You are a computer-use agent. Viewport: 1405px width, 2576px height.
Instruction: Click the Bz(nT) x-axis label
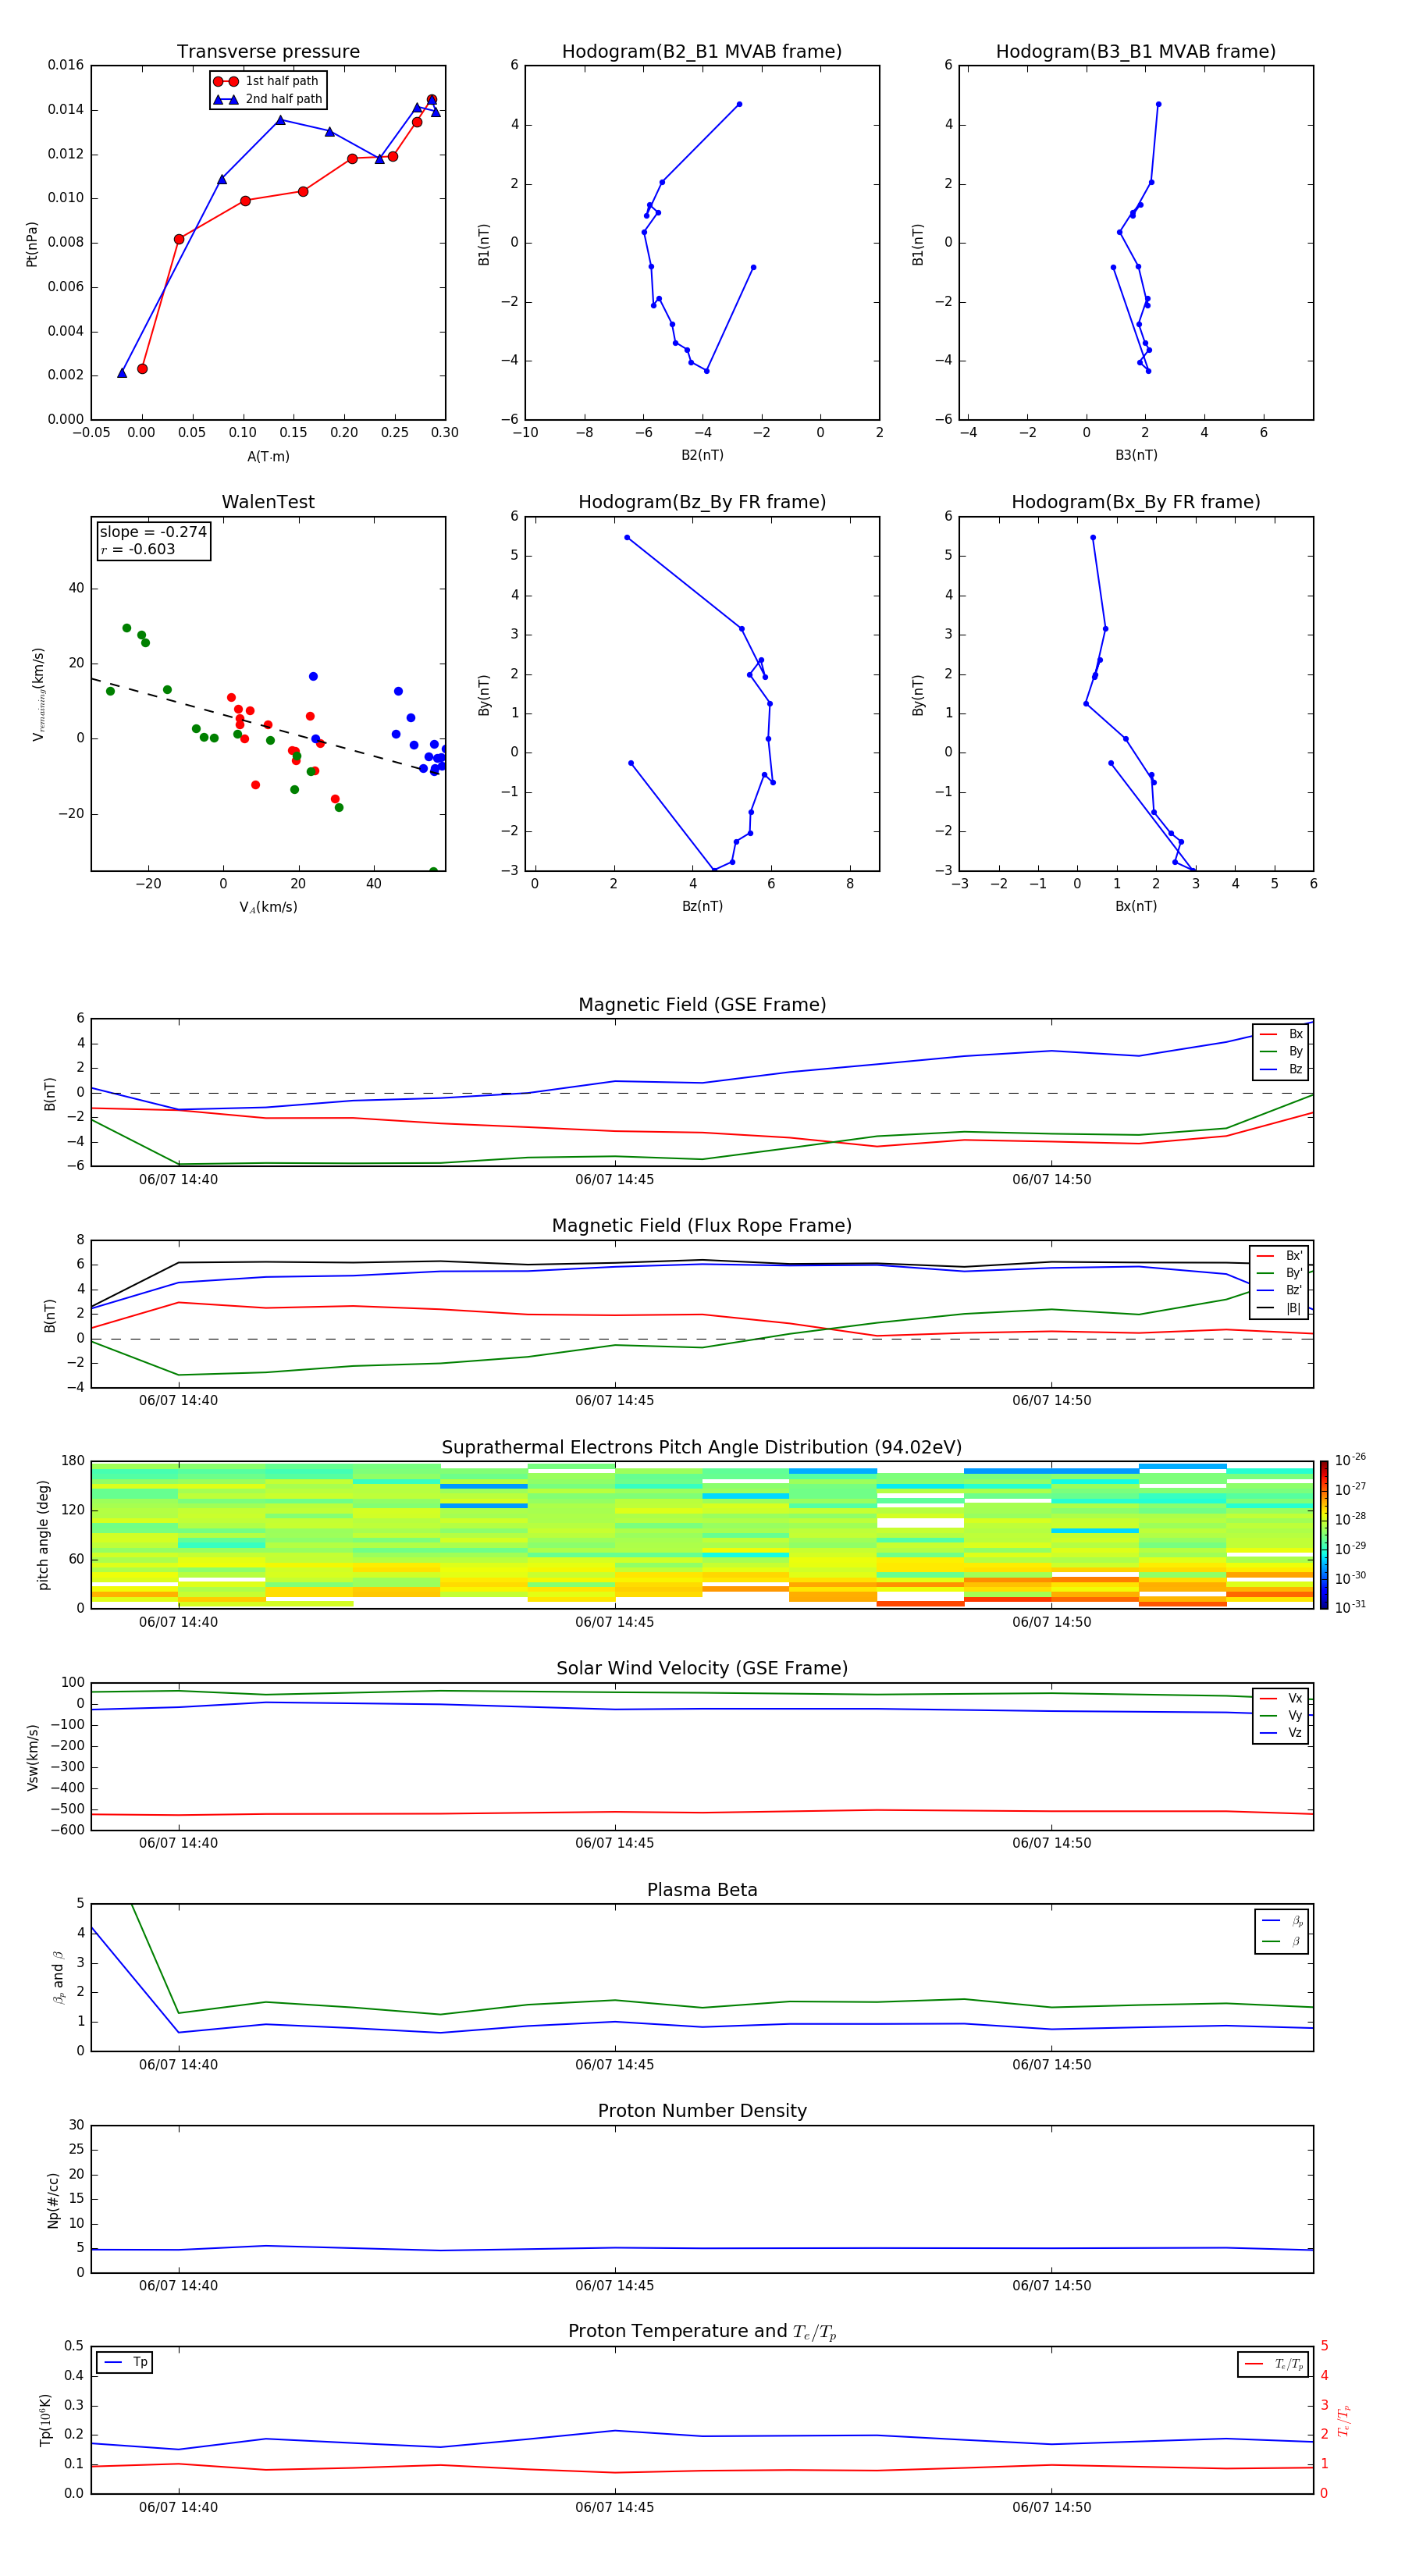(702, 907)
